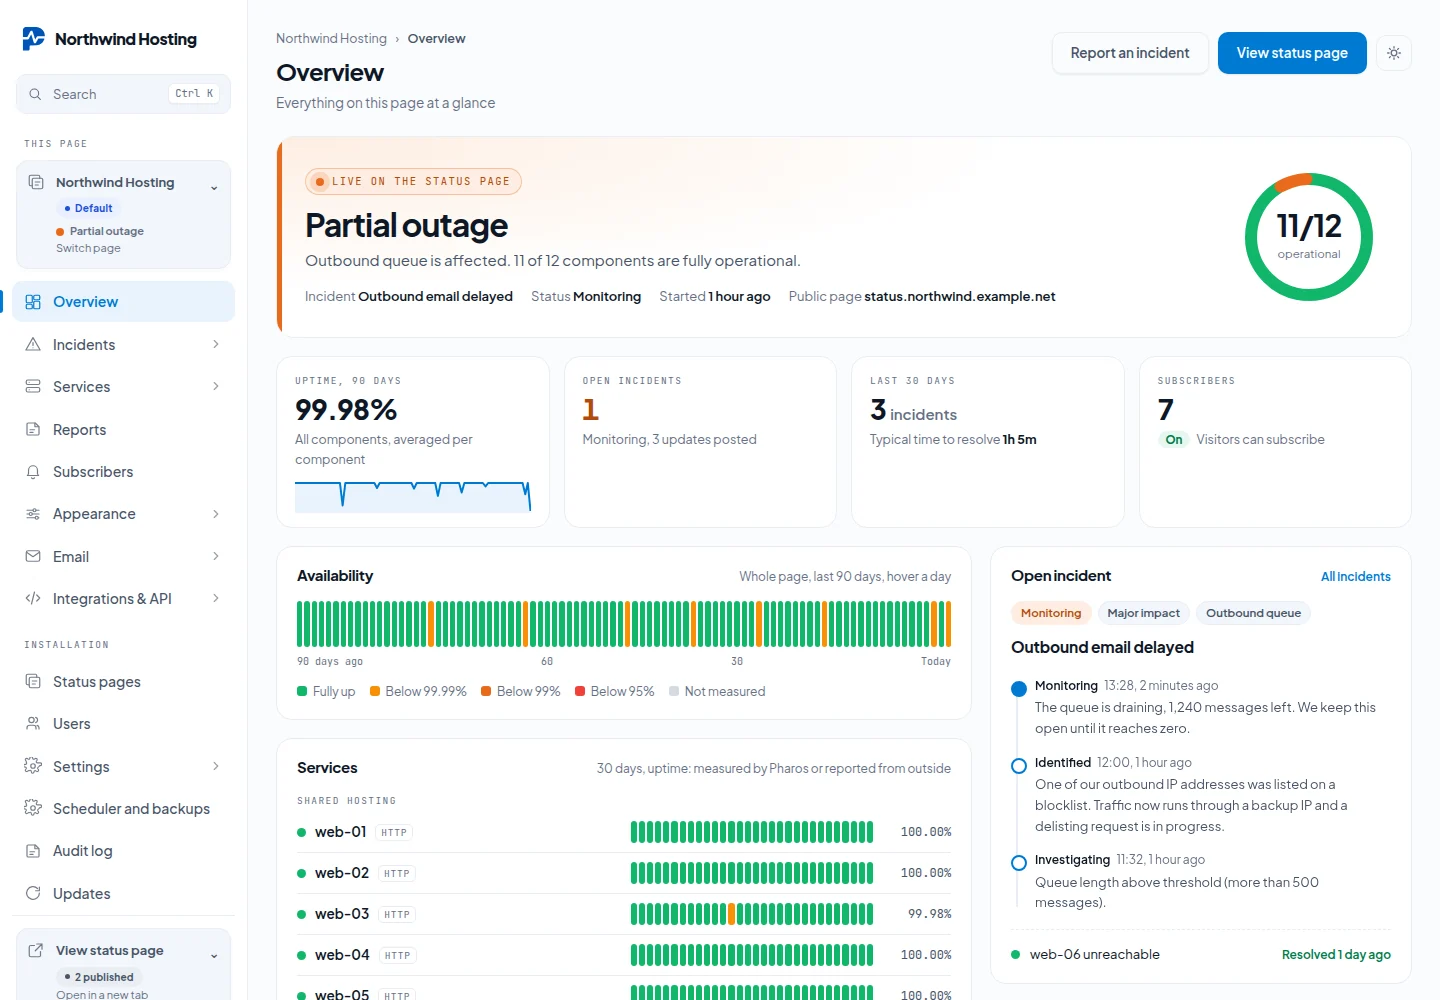This screenshot has height=1000, width=1440.
Task: Click the 11/12 operational progress ring
Action: coord(1308,237)
